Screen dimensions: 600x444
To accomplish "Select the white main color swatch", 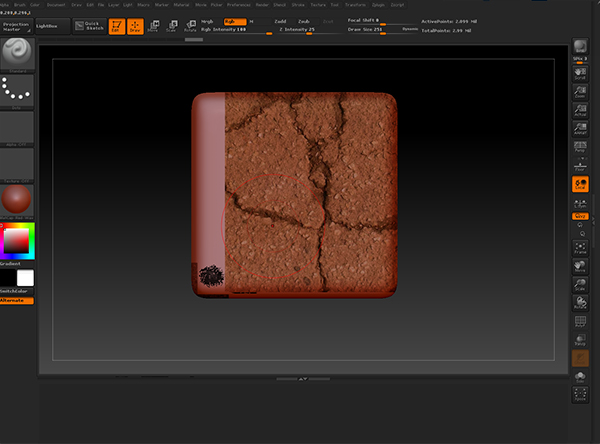I will [25, 278].
